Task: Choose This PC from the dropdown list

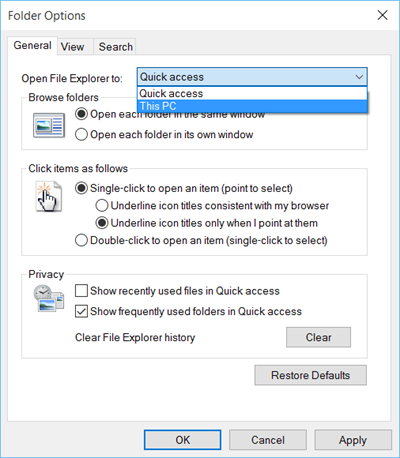Action: click(x=252, y=106)
